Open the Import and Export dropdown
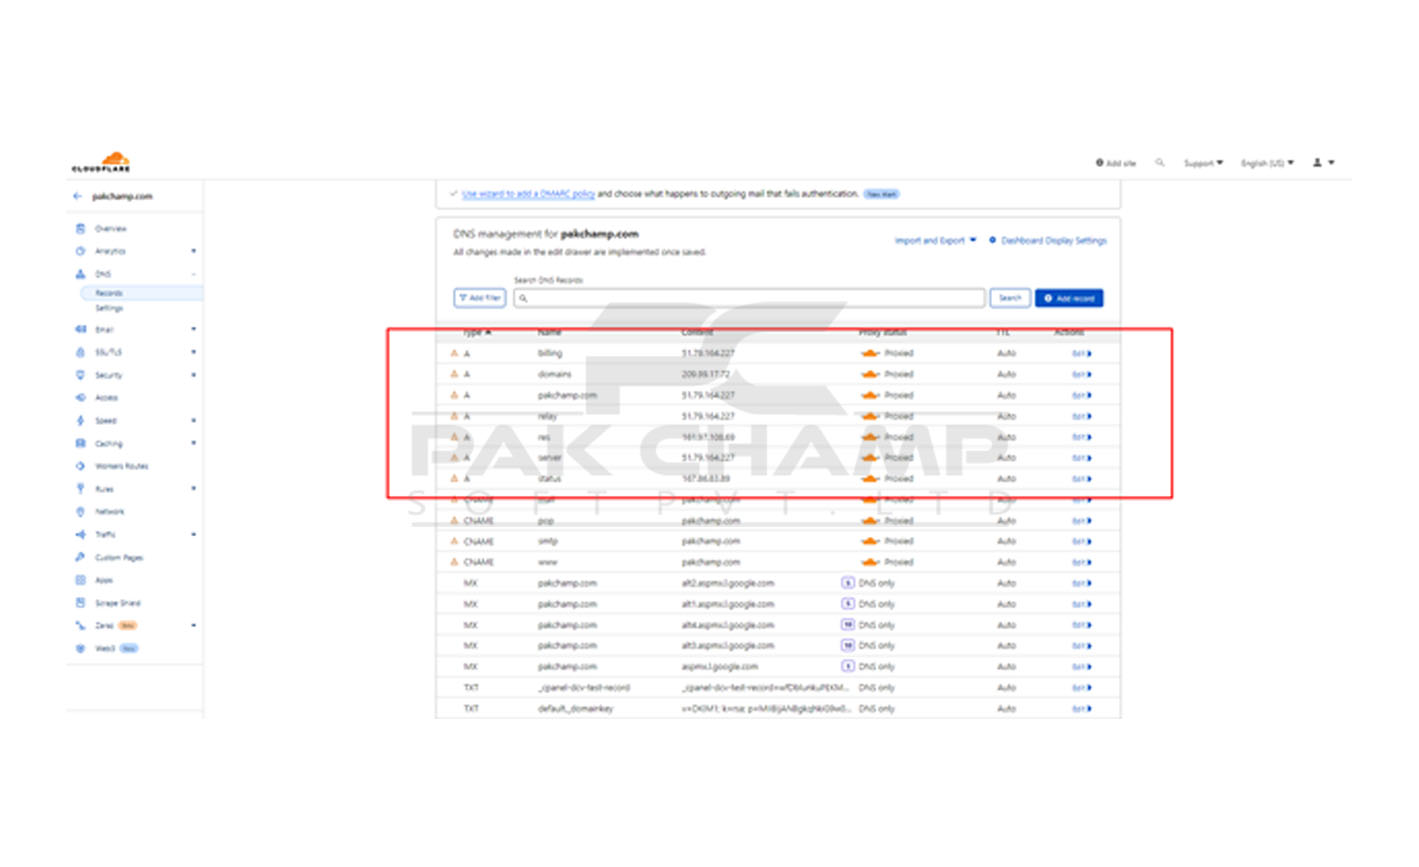The height and width of the screenshot is (867, 1419). [x=935, y=240]
